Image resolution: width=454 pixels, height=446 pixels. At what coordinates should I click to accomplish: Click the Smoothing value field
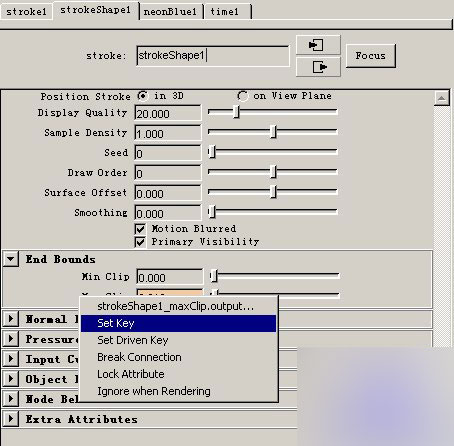(x=168, y=213)
